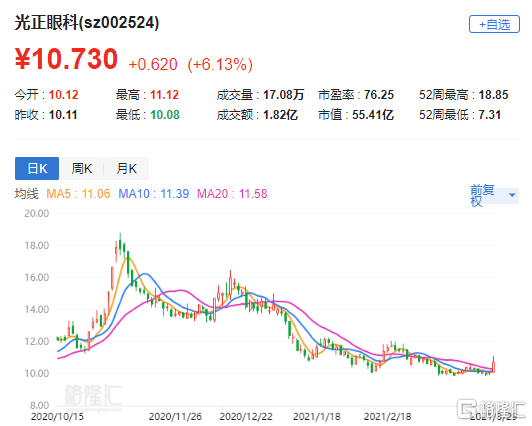
Task: Click the 52周最低 value 7.31
Action: point(490,115)
